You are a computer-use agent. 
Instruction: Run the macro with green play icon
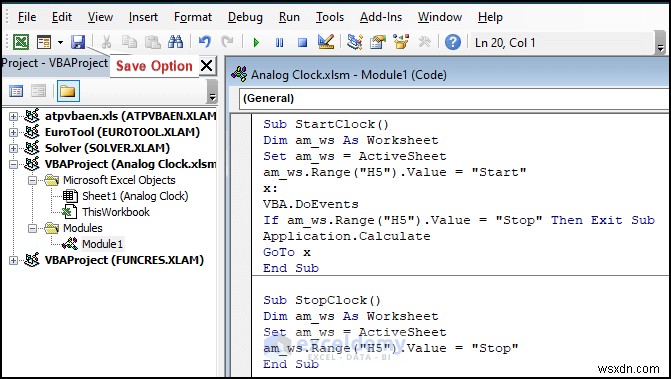256,42
